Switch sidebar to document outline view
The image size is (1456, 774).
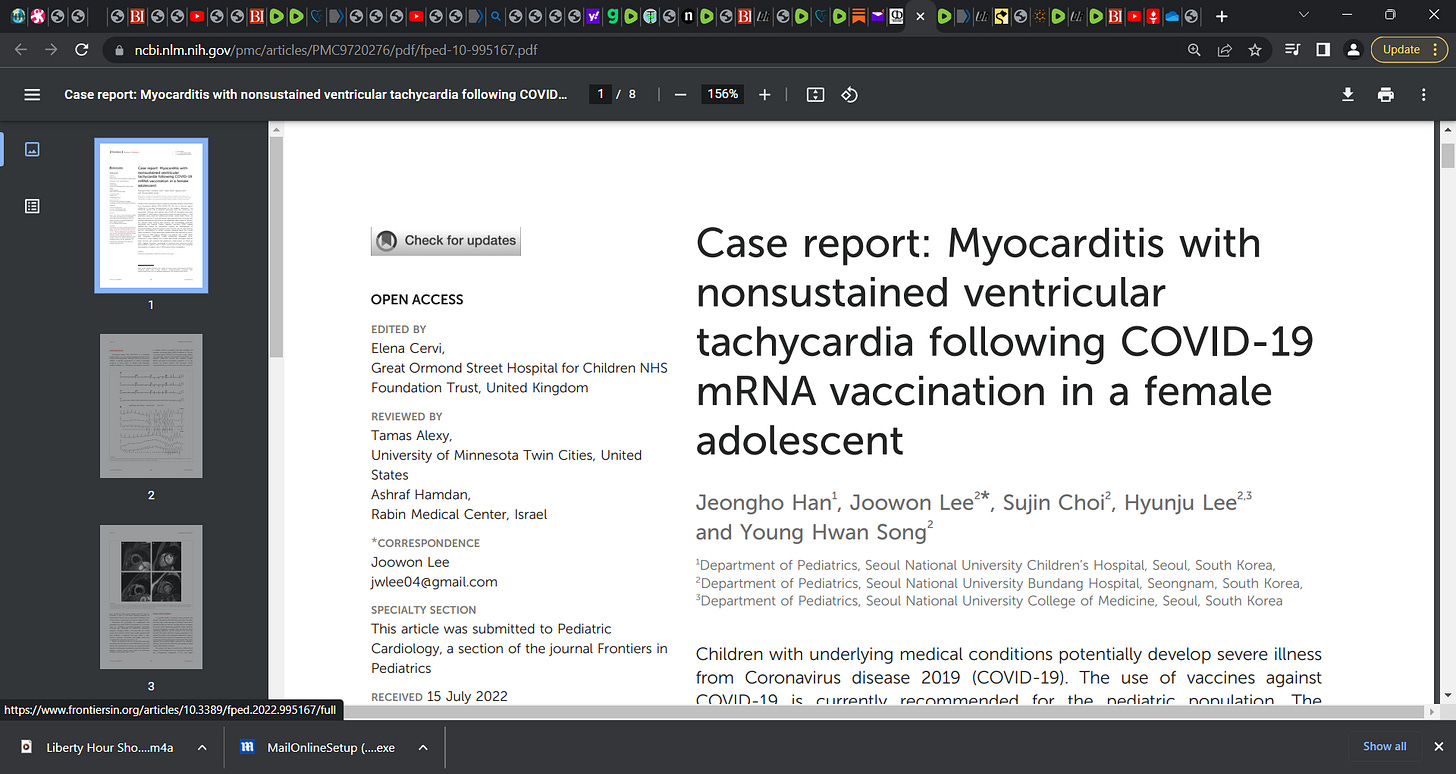(32, 206)
